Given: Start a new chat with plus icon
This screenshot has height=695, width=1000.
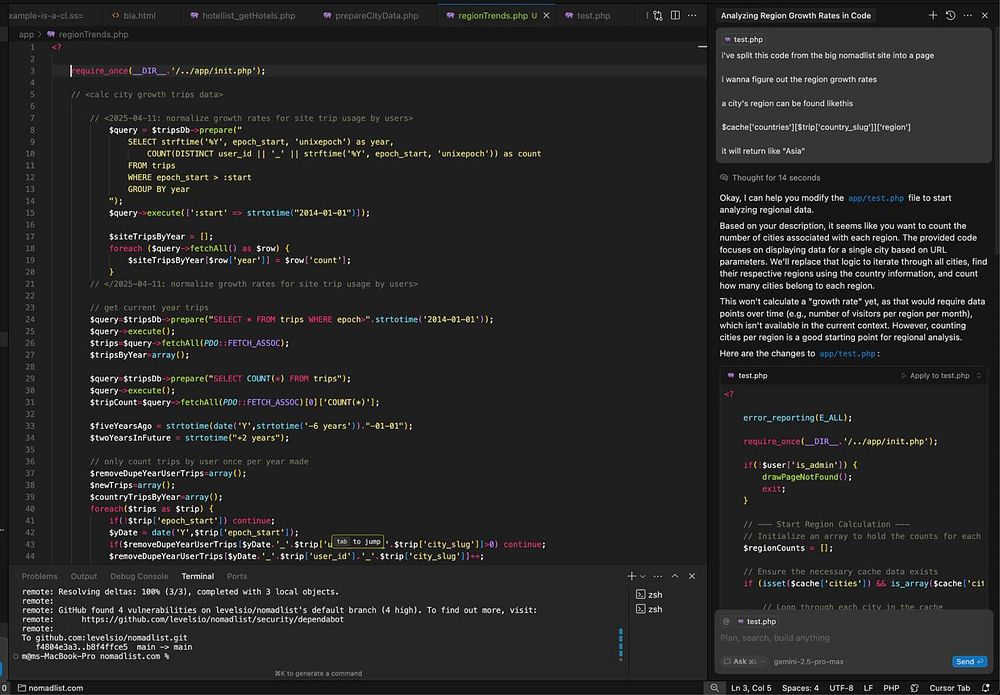Looking at the screenshot, I should 933,16.
